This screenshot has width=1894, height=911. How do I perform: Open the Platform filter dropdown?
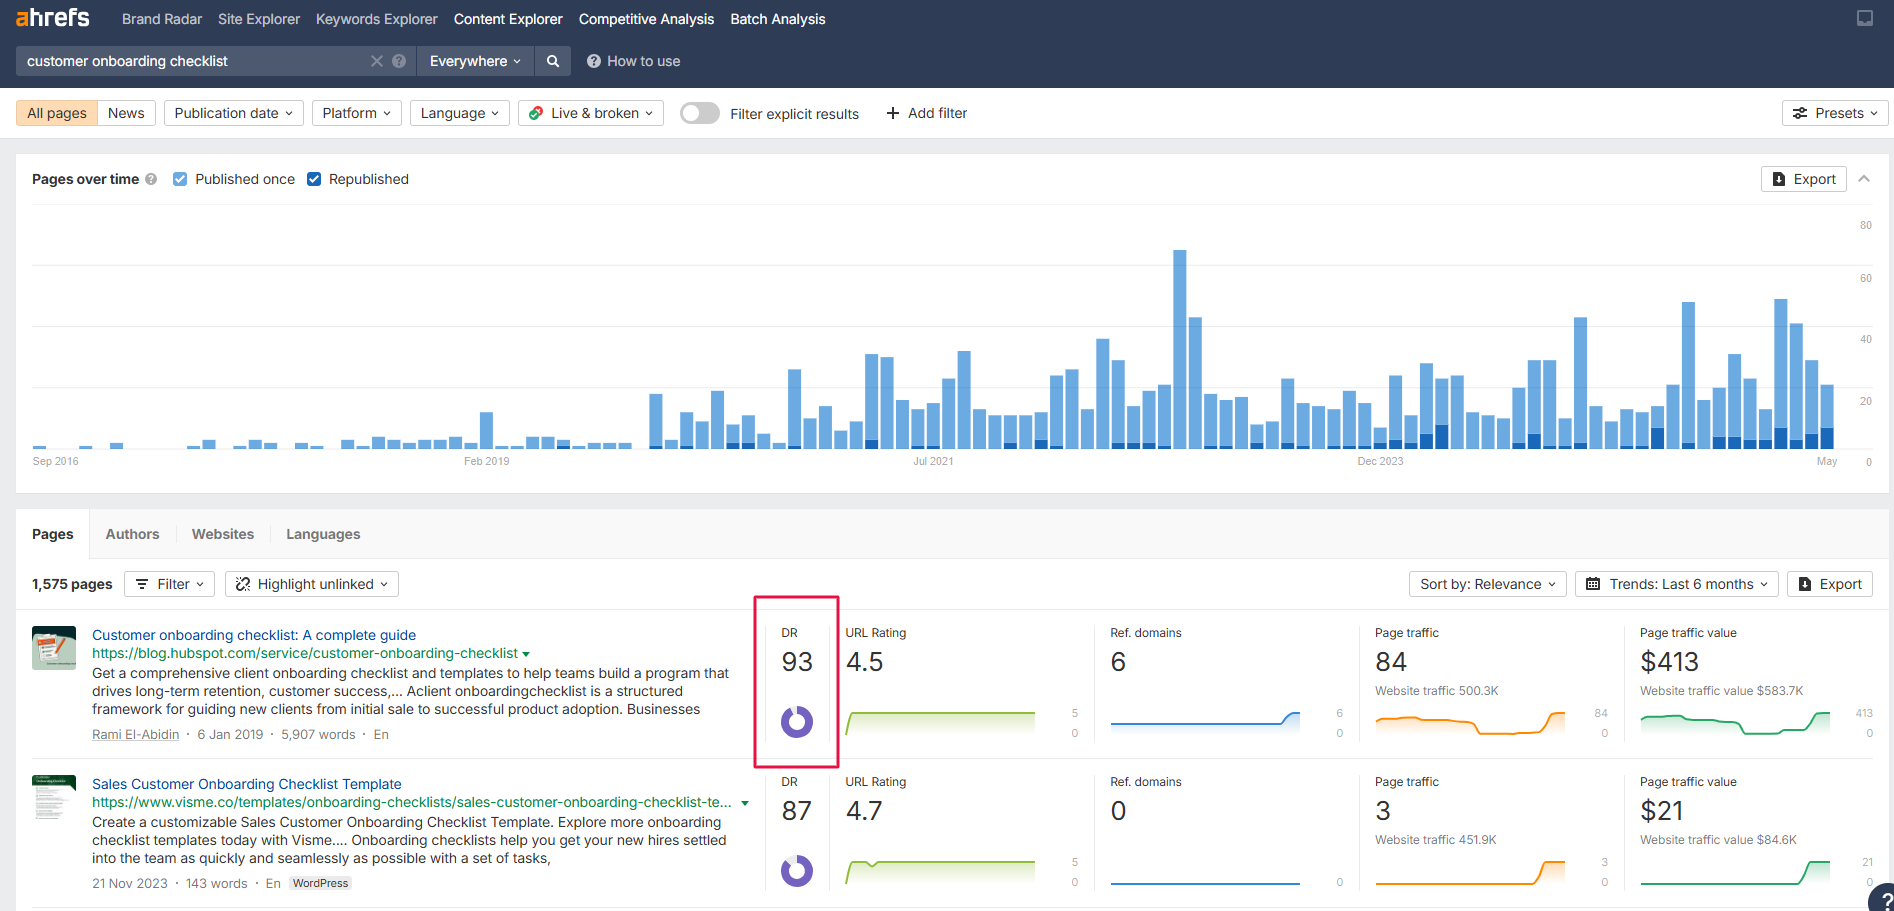coord(356,113)
